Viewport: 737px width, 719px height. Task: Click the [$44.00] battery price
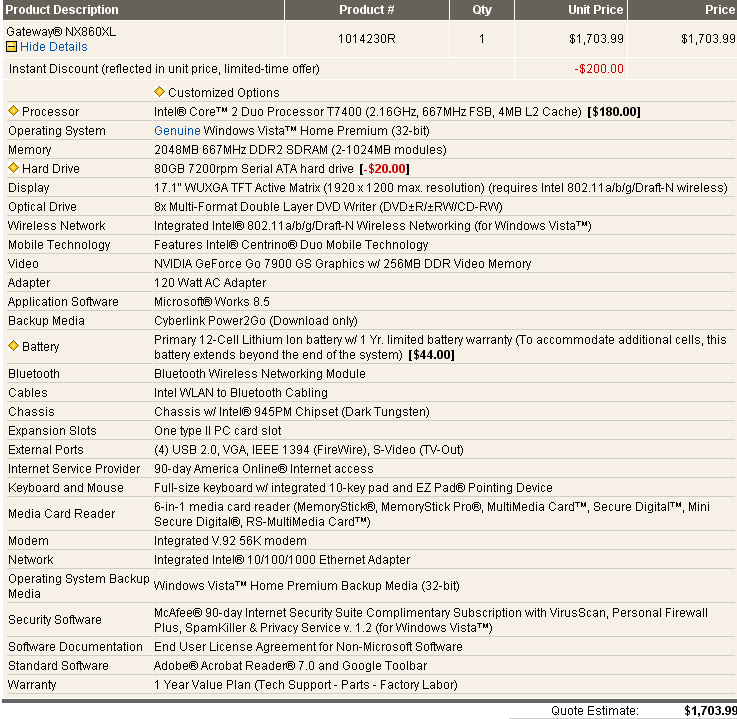[x=431, y=355]
